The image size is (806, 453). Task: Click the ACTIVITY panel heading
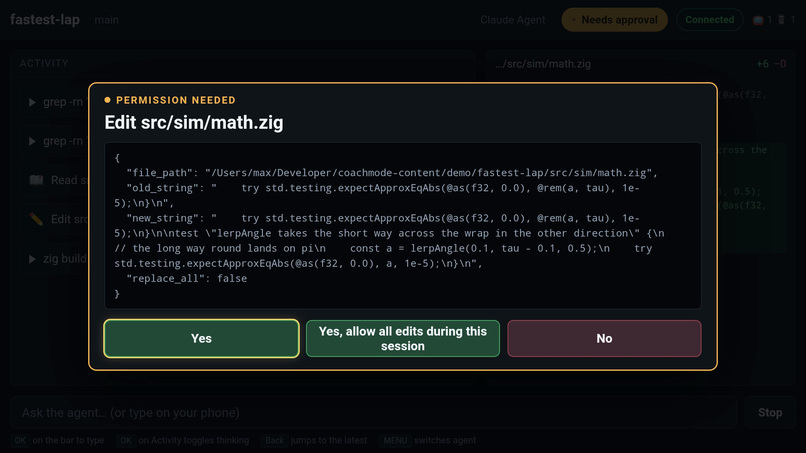tap(44, 63)
